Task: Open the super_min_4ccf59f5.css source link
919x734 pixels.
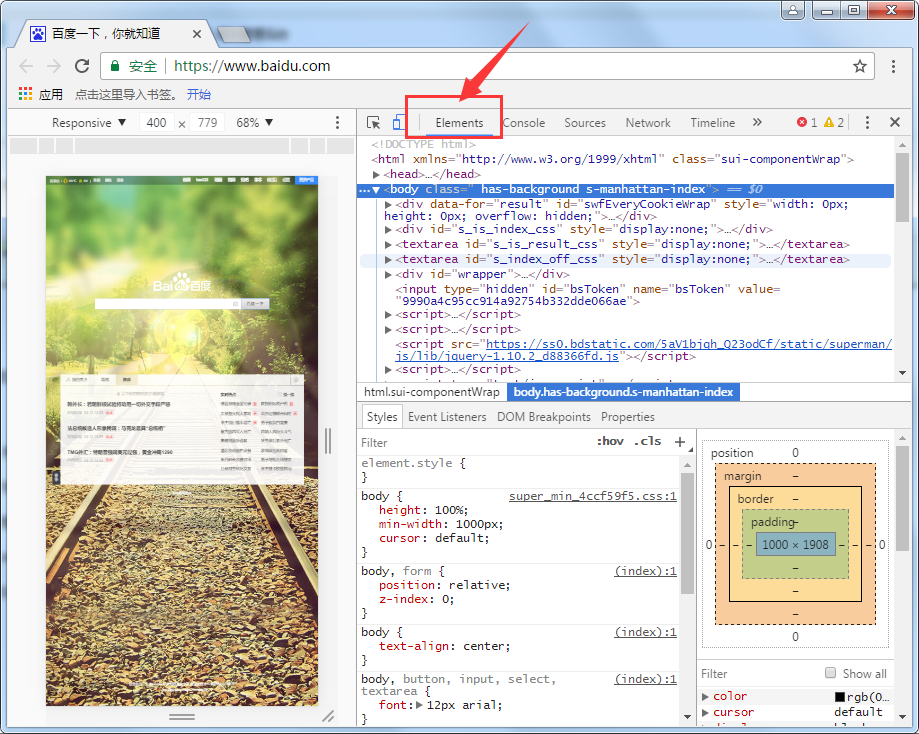Action: click(x=592, y=496)
